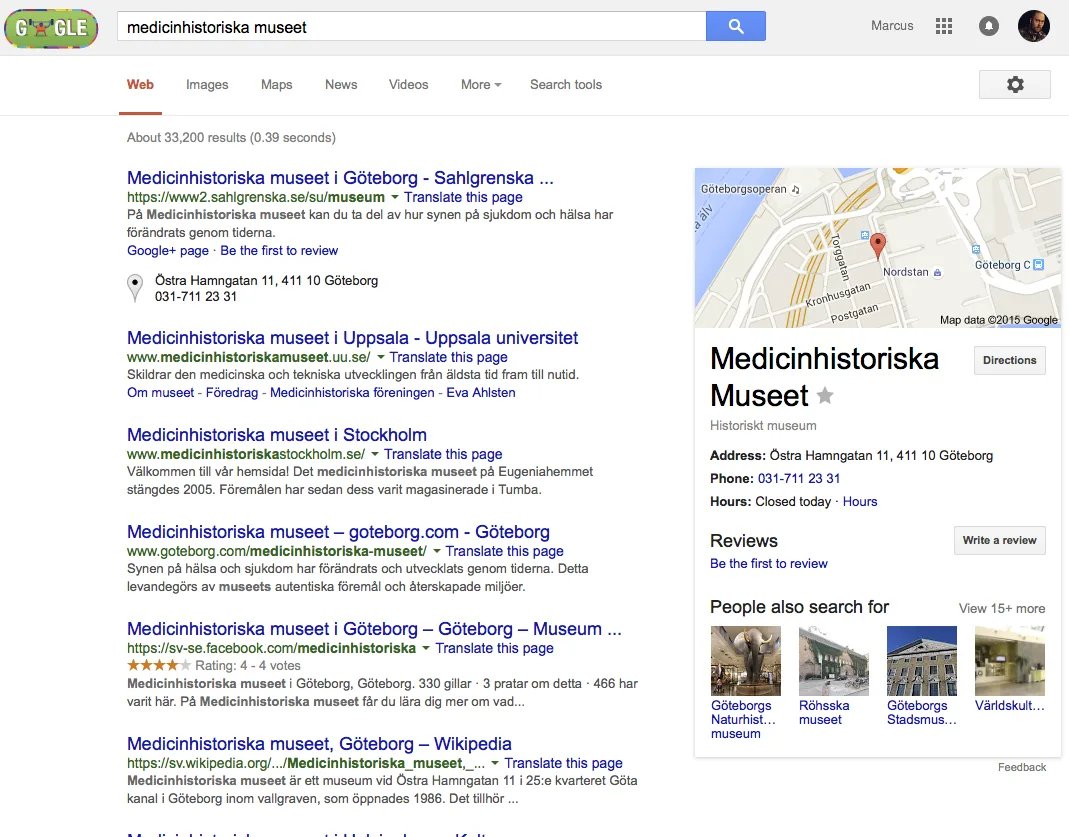The image size is (1069, 837).
Task: Translate the sahlgrenska.se result page
Action: tap(464, 197)
